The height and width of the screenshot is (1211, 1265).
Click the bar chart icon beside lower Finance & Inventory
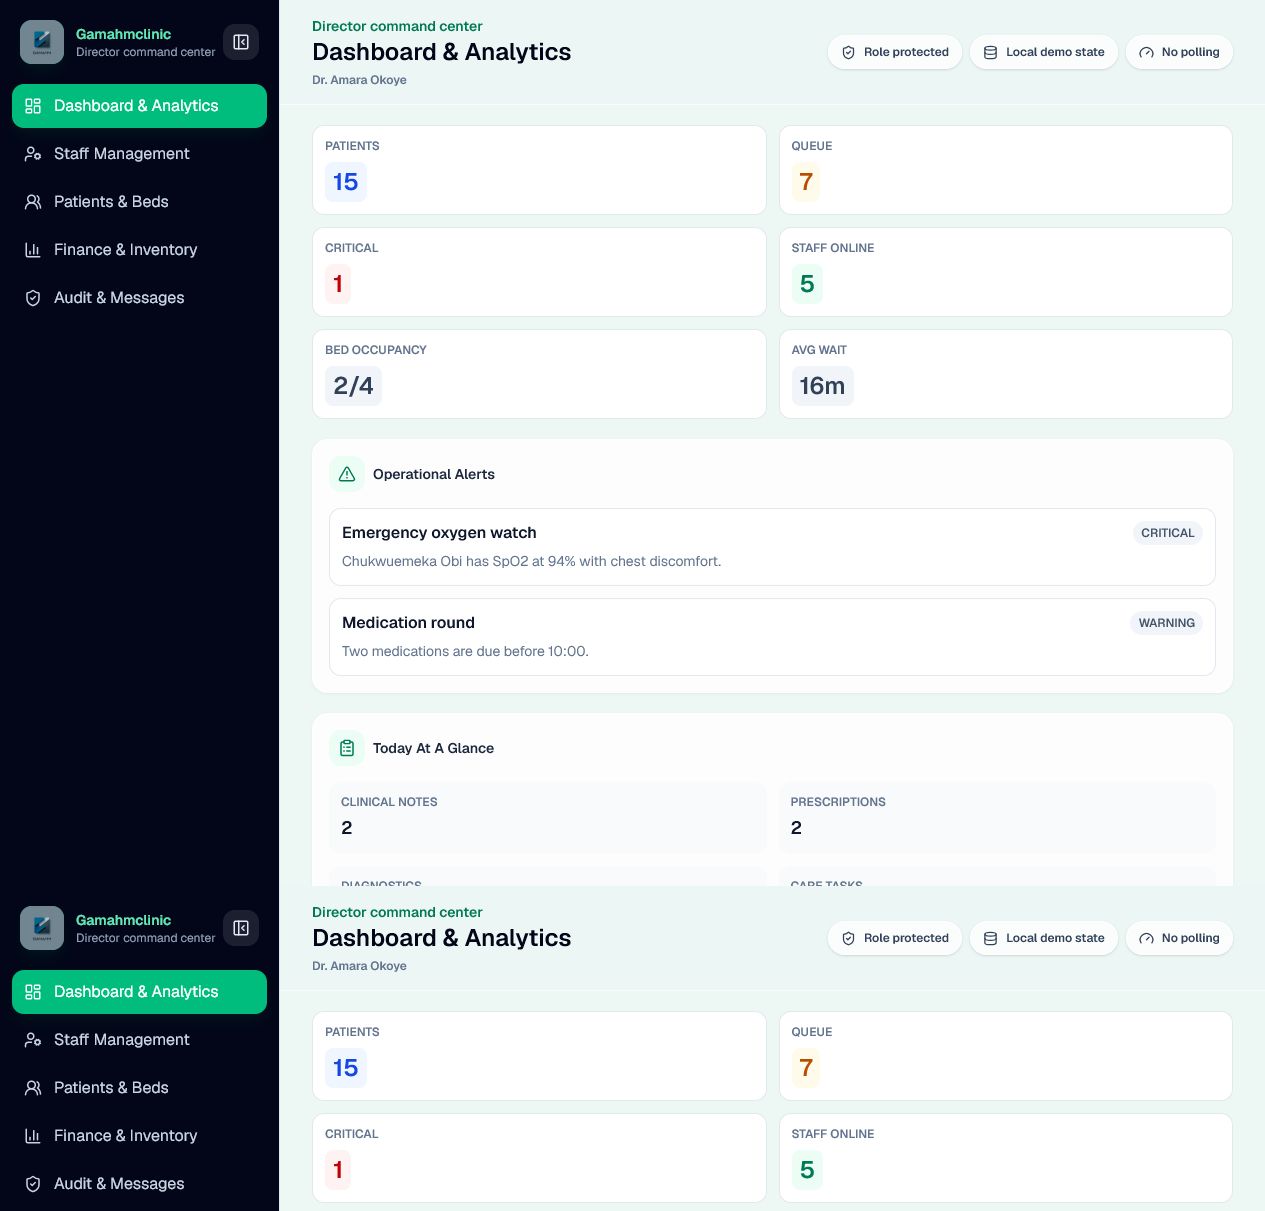click(33, 1136)
